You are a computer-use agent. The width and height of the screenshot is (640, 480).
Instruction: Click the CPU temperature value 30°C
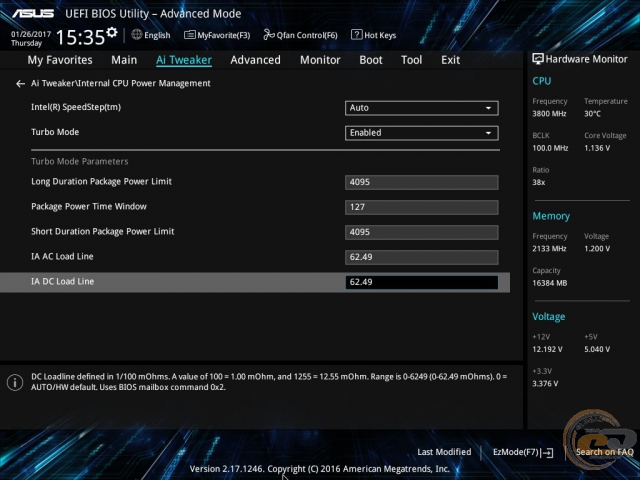(592, 114)
